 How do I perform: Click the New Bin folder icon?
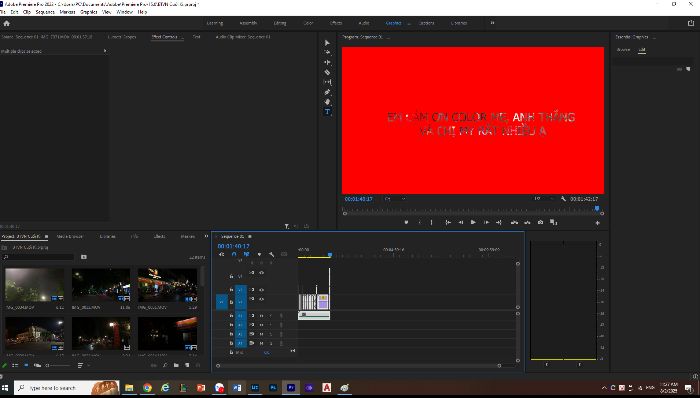[176, 365]
